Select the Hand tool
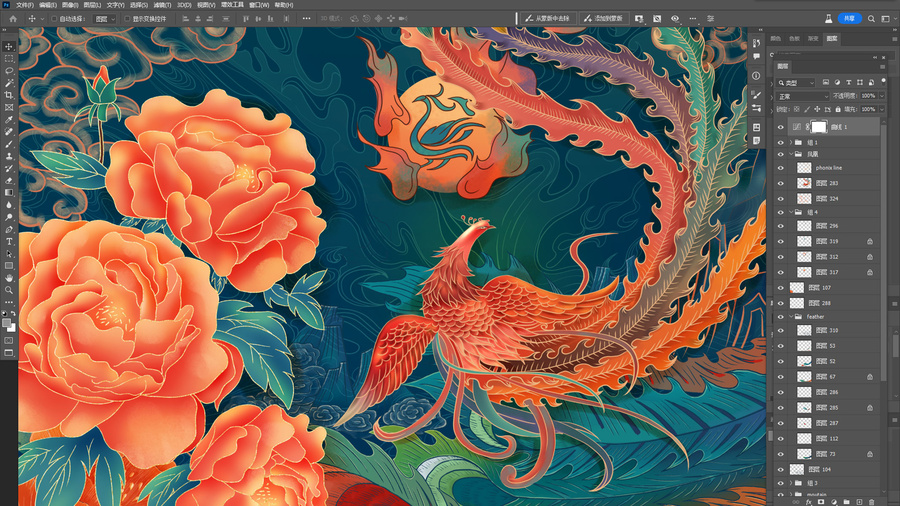The height and width of the screenshot is (506, 900). pyautogui.click(x=9, y=278)
